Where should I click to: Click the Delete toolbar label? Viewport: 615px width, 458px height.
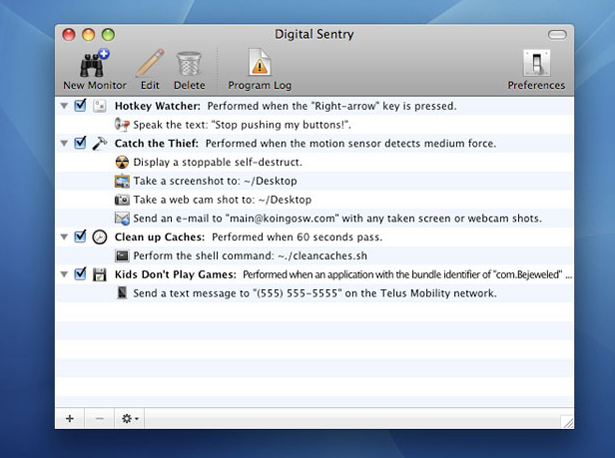[189, 85]
